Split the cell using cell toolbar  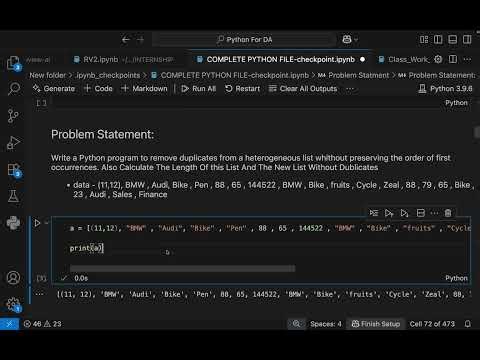pos(421,213)
